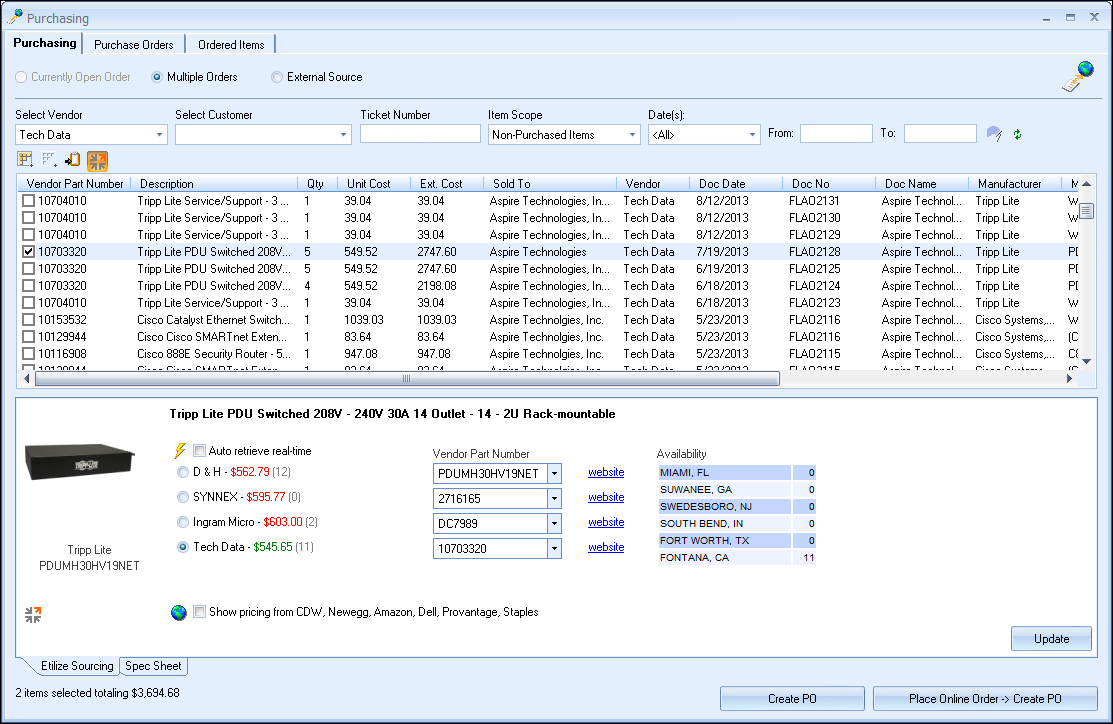Enable Show pricing from CDW, Newegg checkbox

199,612
